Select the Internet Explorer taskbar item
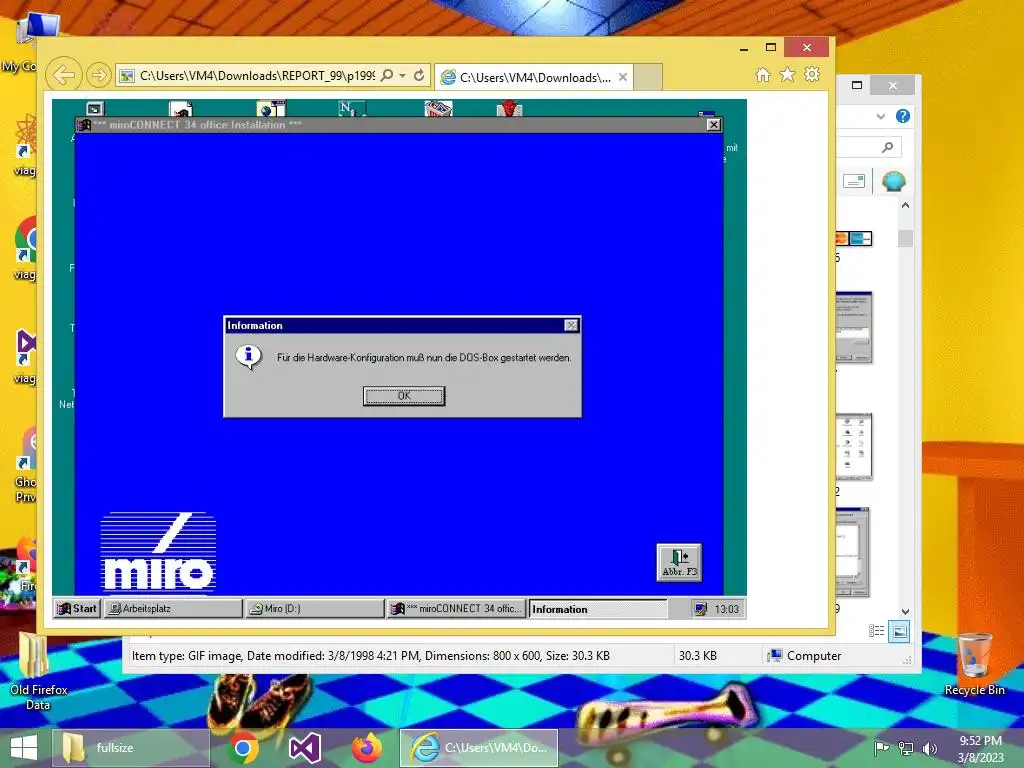 pos(479,748)
